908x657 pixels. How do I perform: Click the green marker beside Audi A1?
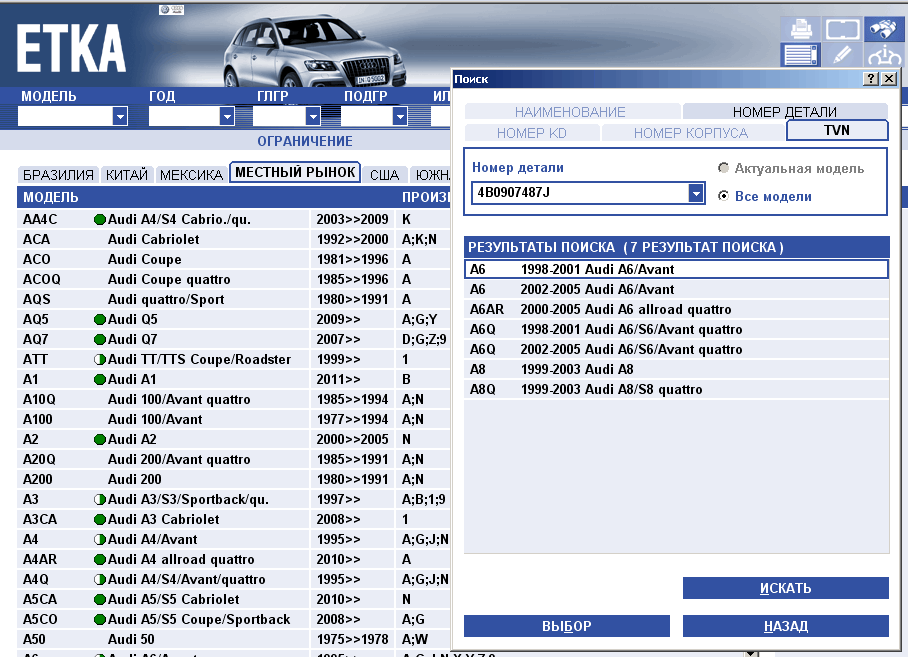[100, 380]
